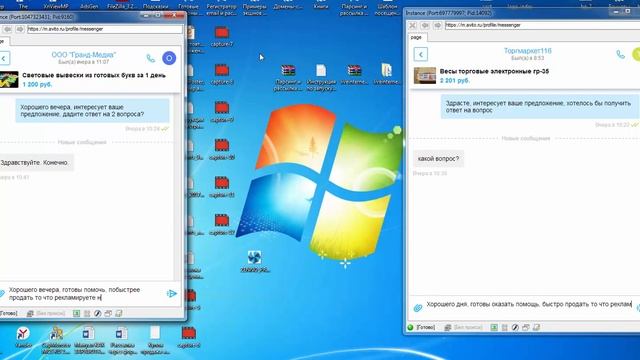Click green square icon in right status bar
The height and width of the screenshot is (360, 640).
pyautogui.click(x=494, y=327)
